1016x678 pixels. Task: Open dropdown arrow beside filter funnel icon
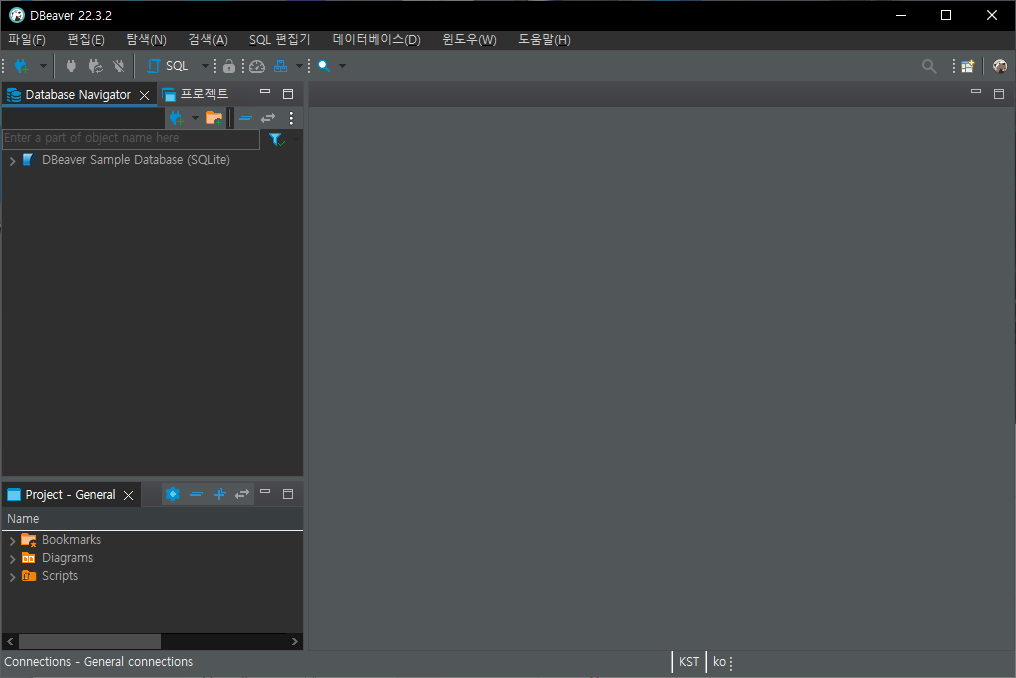pos(296,139)
